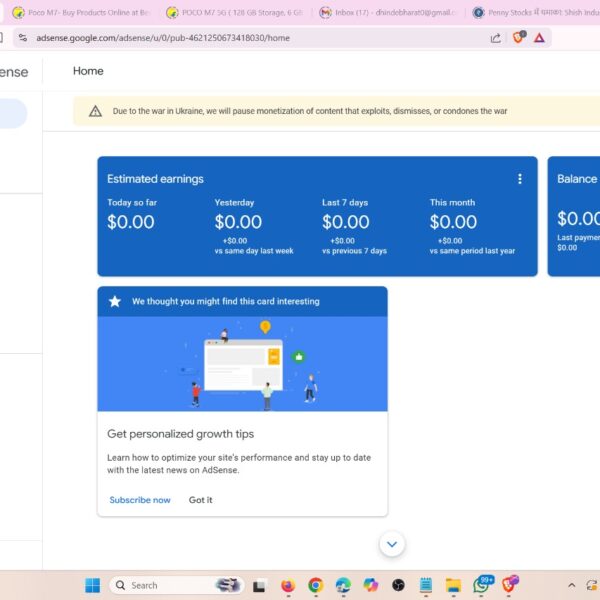Launch Google Chrome from the taskbar

(316, 585)
